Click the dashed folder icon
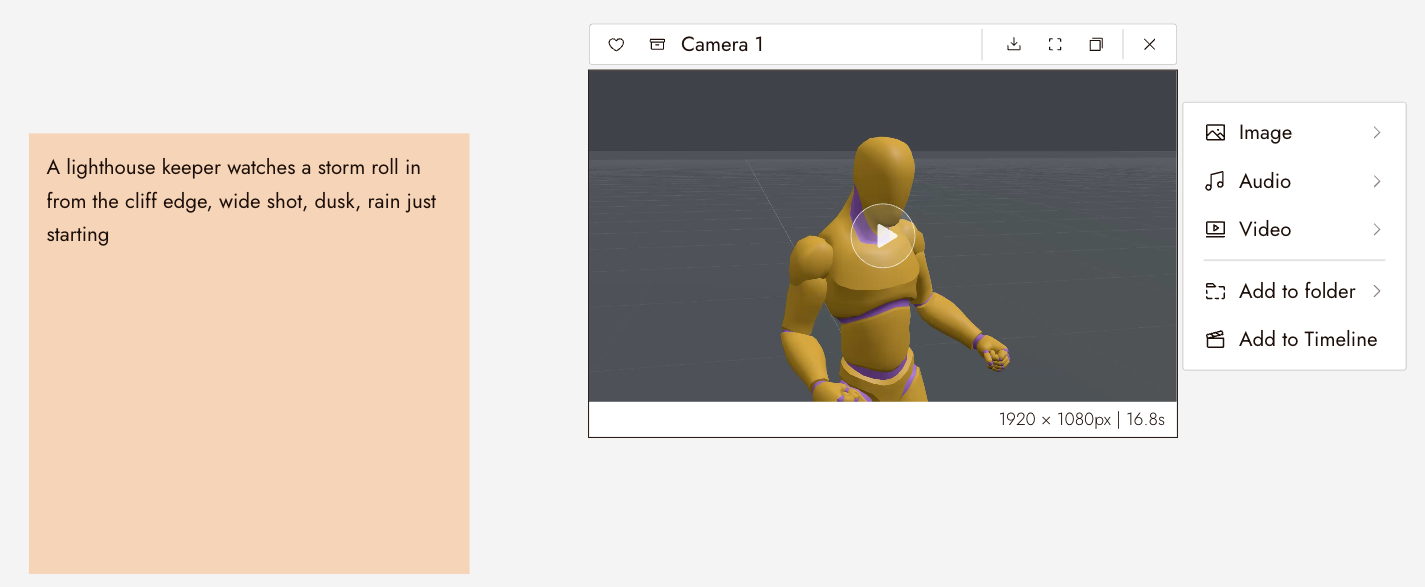 point(1215,291)
